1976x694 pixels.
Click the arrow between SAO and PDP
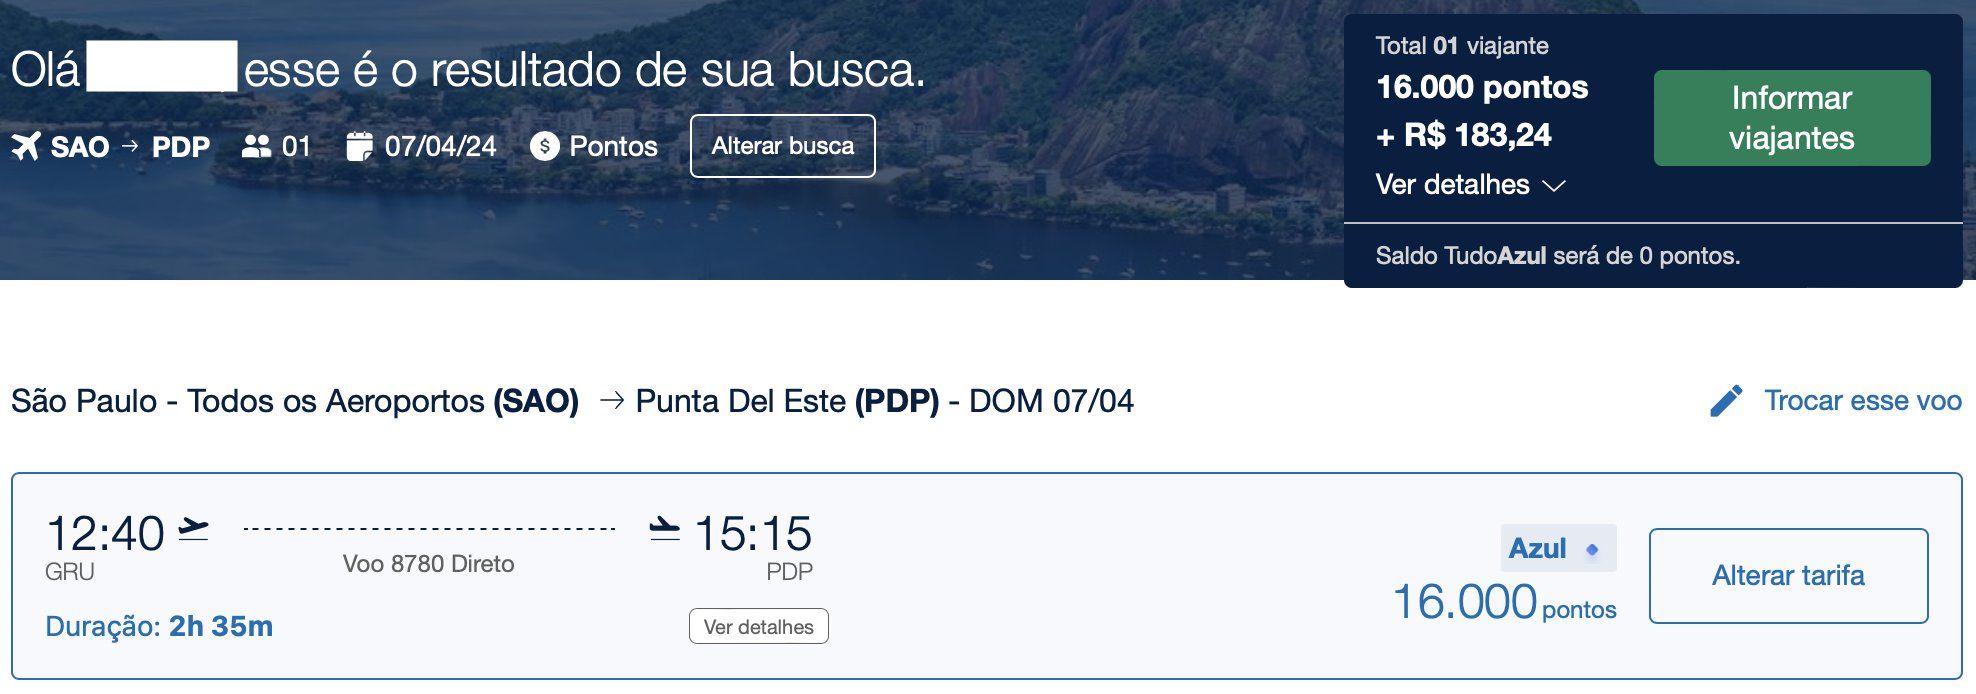pyautogui.click(x=130, y=146)
